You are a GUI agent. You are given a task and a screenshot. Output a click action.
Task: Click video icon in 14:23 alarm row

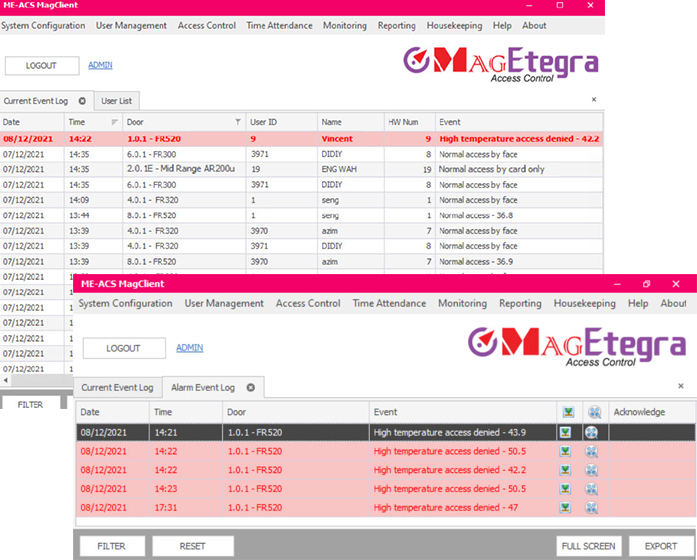pyautogui.click(x=591, y=489)
